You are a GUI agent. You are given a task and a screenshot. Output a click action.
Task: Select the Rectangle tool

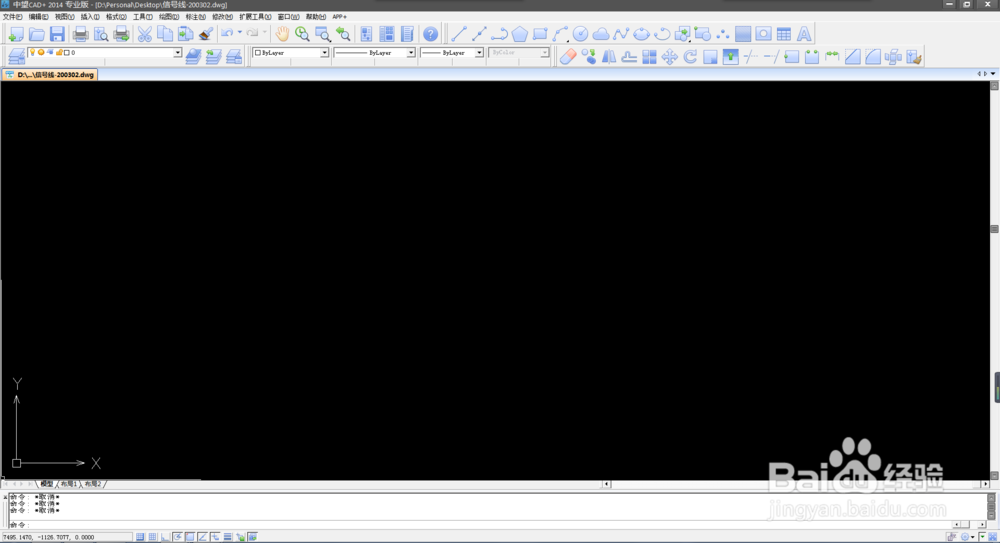[x=540, y=34]
